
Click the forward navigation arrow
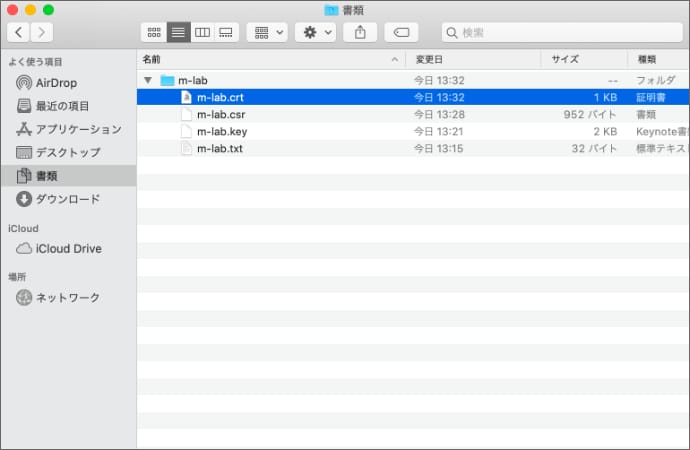click(x=43, y=32)
